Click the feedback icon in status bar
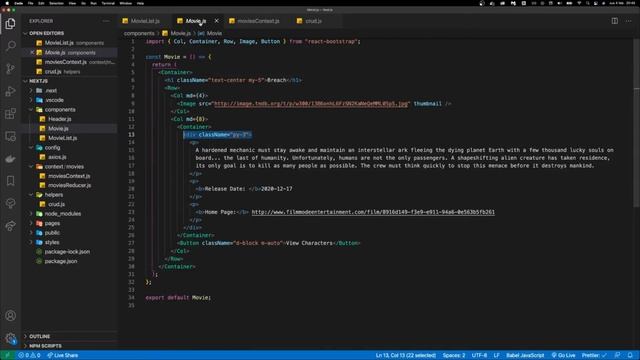 (x=618, y=356)
